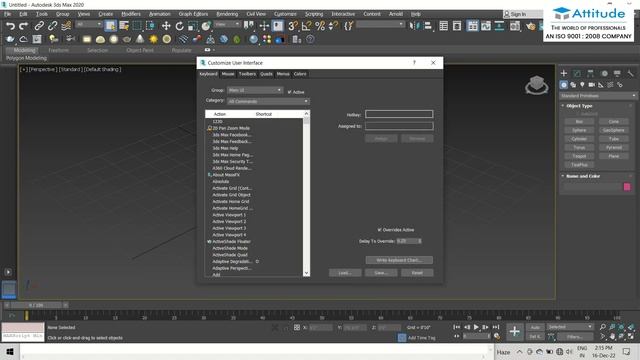This screenshot has width=640, height=360.
Task: Open the reference coordinate system View dropdown
Action: 227,24
